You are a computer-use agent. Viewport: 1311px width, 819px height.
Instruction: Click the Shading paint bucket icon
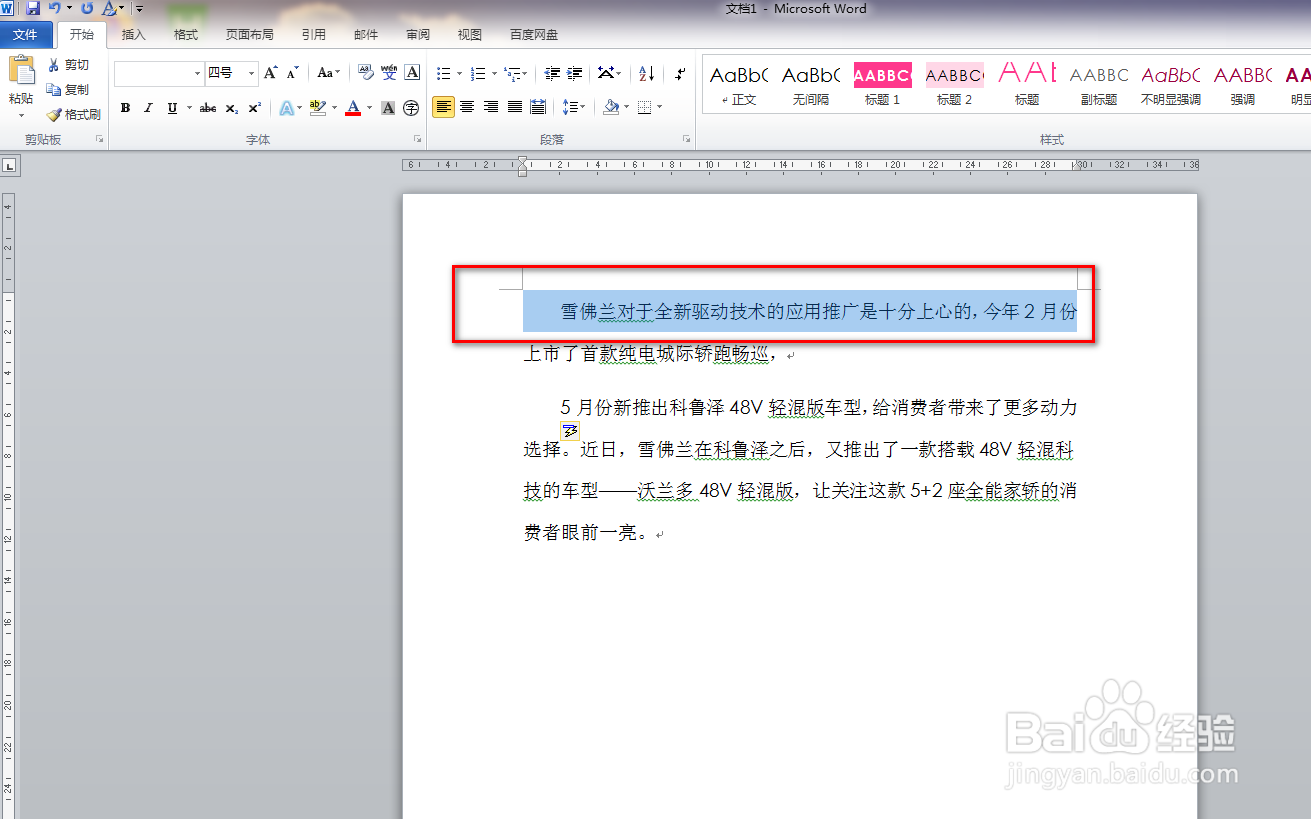point(610,106)
